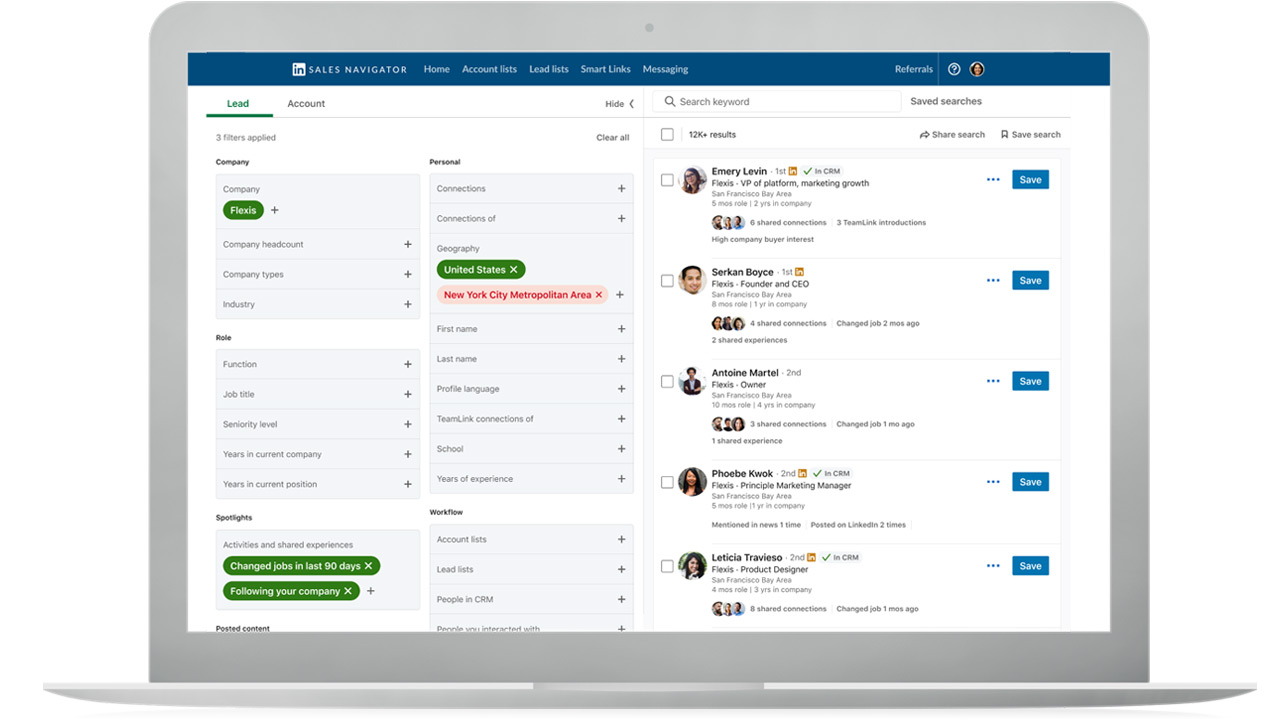Remove the United States geography filter
The height and width of the screenshot is (720, 1280).
[514, 270]
